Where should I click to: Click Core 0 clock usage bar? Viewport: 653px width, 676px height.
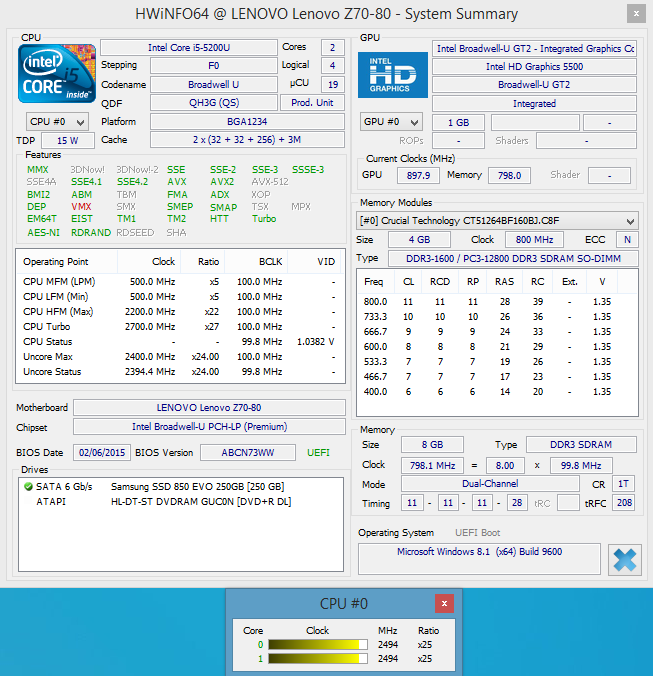pyautogui.click(x=318, y=645)
